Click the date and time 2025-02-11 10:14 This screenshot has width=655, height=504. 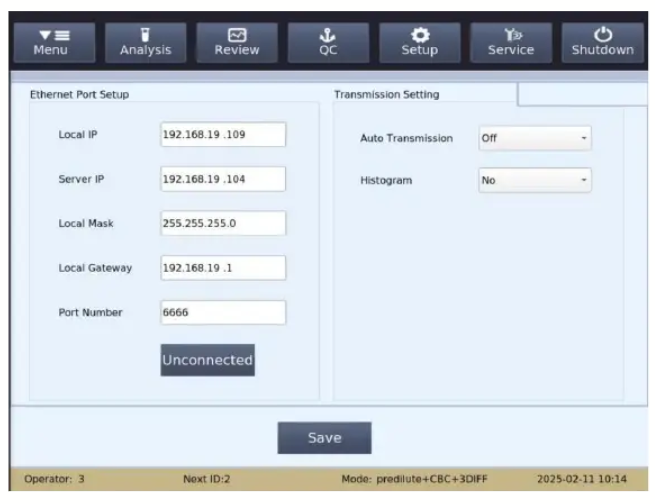(x=582, y=479)
